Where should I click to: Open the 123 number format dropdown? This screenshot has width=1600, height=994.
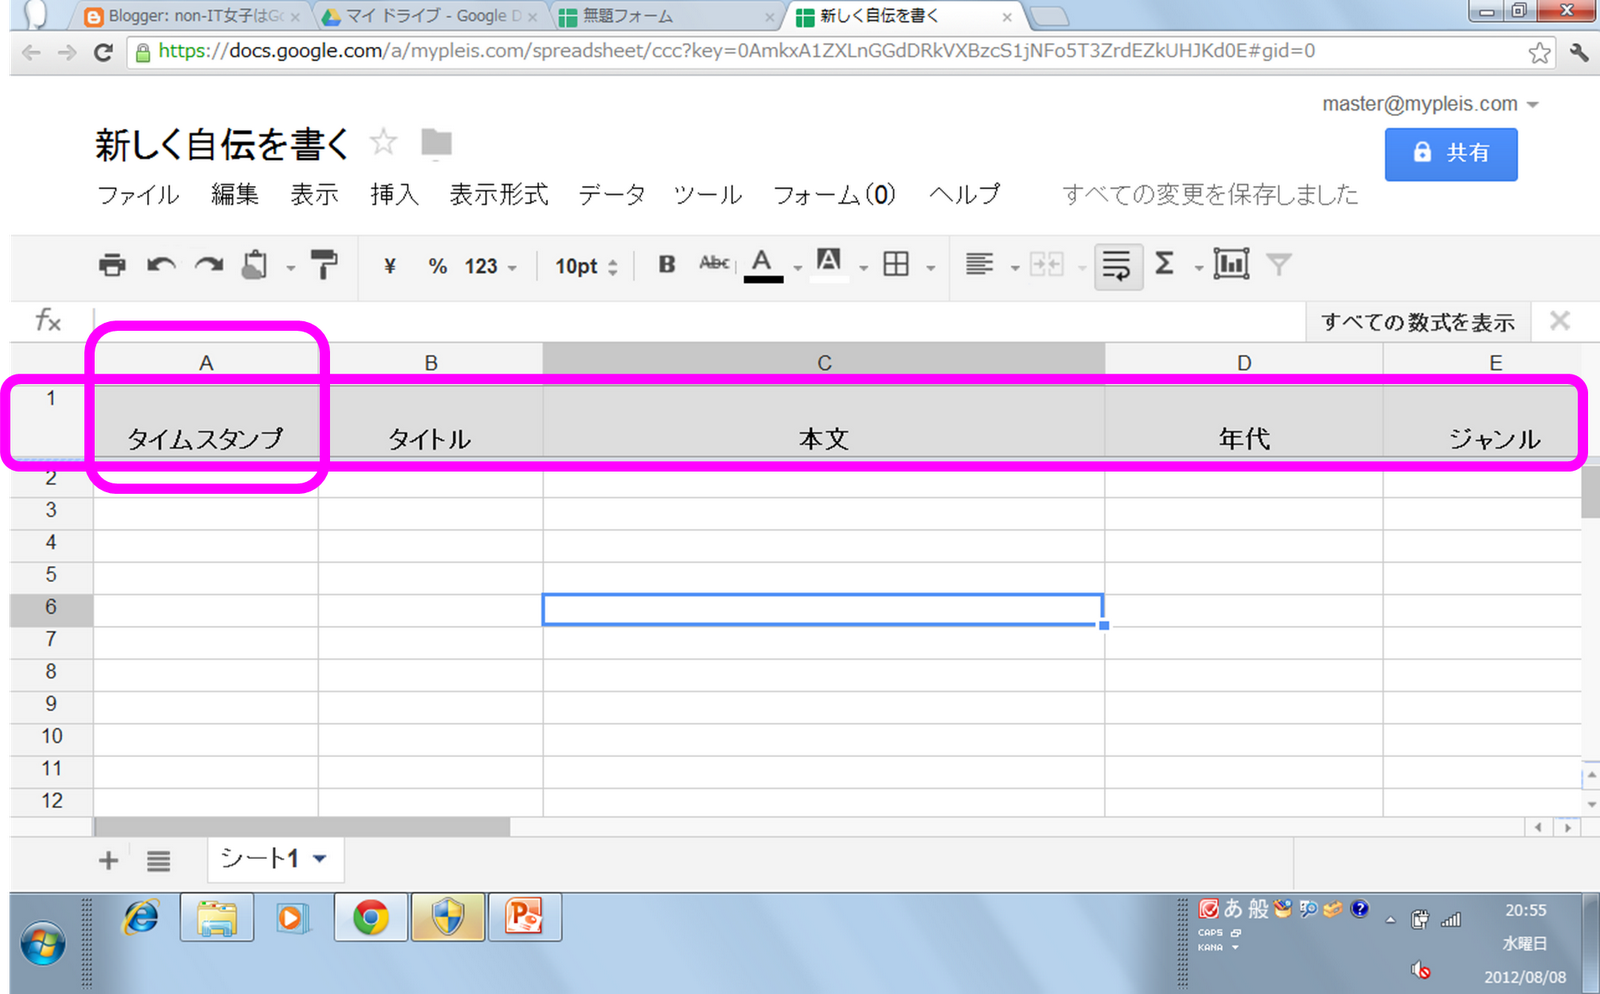click(491, 266)
